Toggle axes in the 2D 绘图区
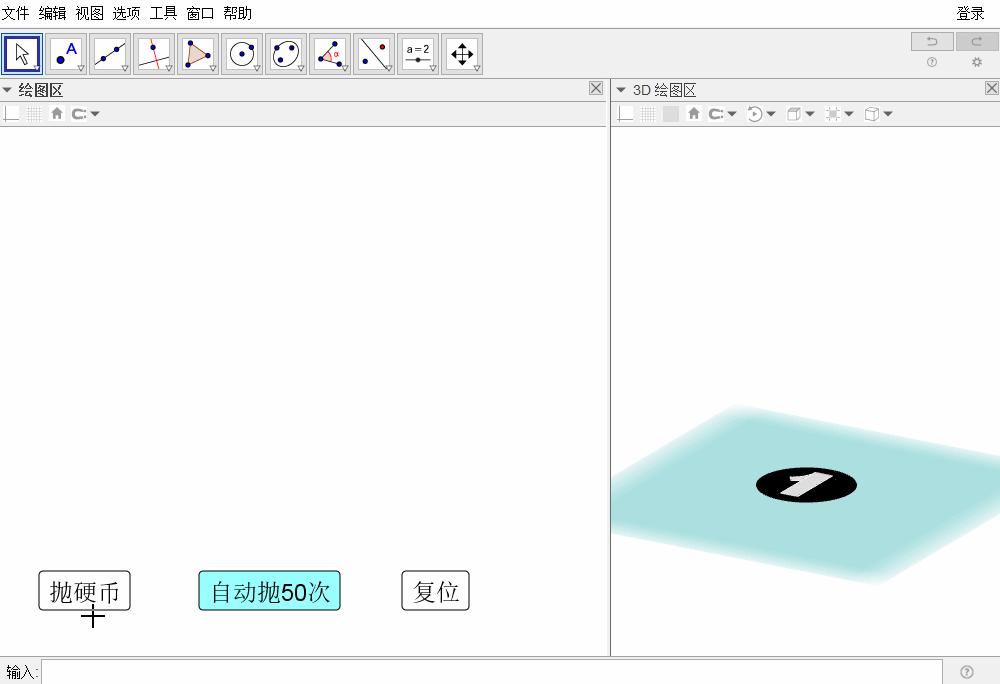 (11, 113)
